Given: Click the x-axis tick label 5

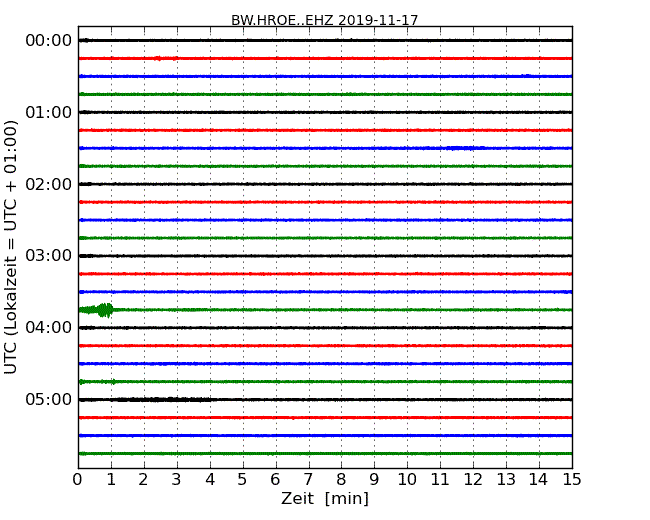Looking at the screenshot, I should tap(243, 480).
